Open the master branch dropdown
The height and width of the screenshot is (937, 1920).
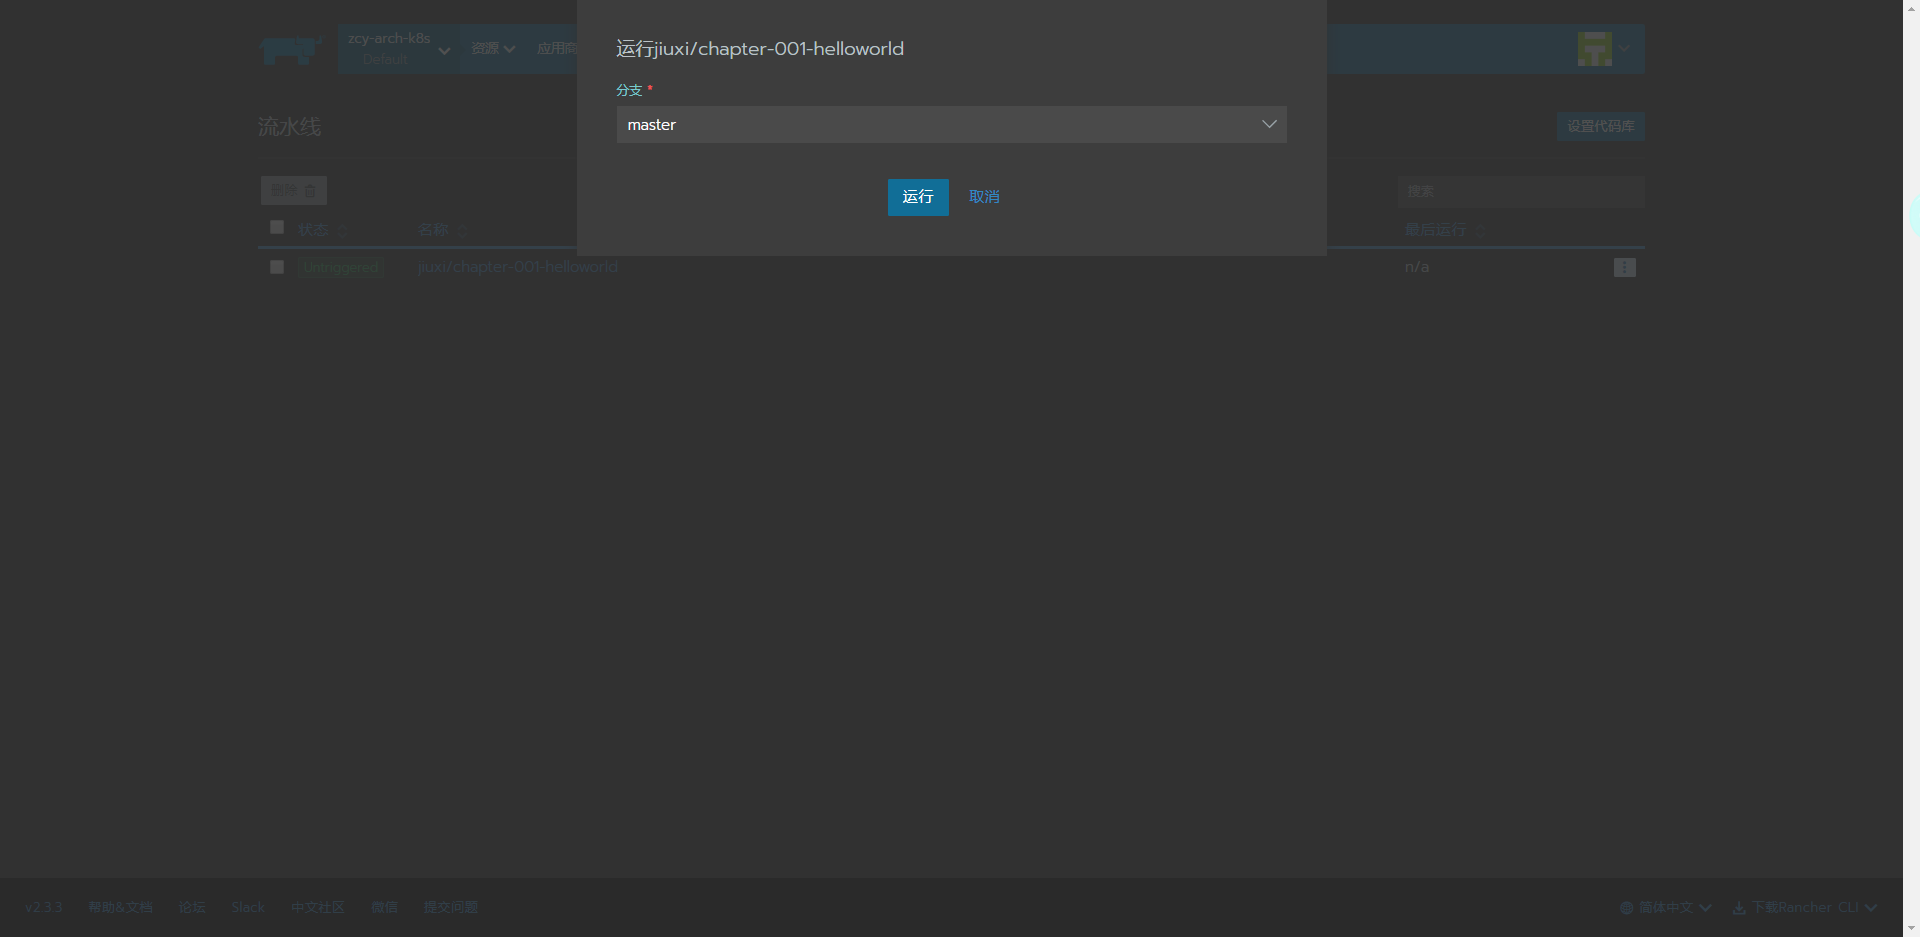(x=951, y=125)
